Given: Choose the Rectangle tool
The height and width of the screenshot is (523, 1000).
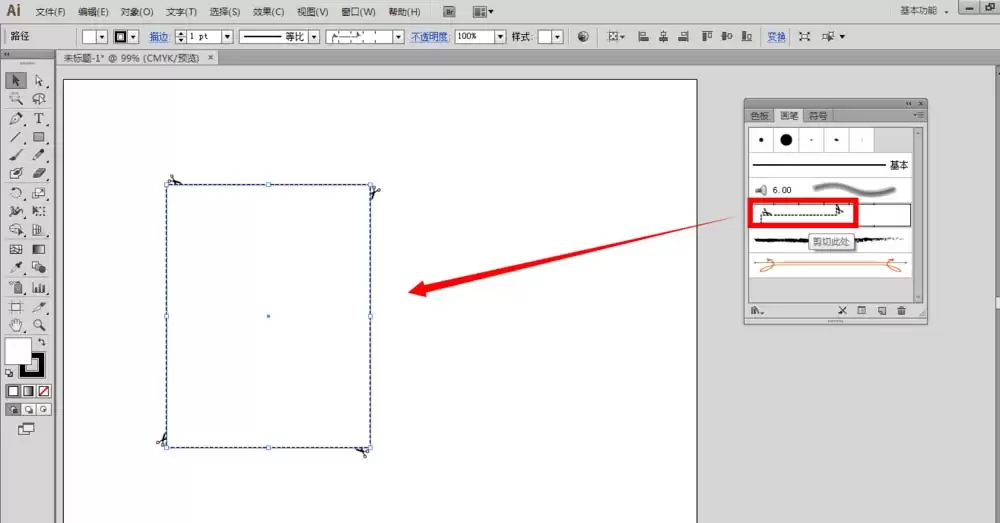Looking at the screenshot, I should click(39, 137).
